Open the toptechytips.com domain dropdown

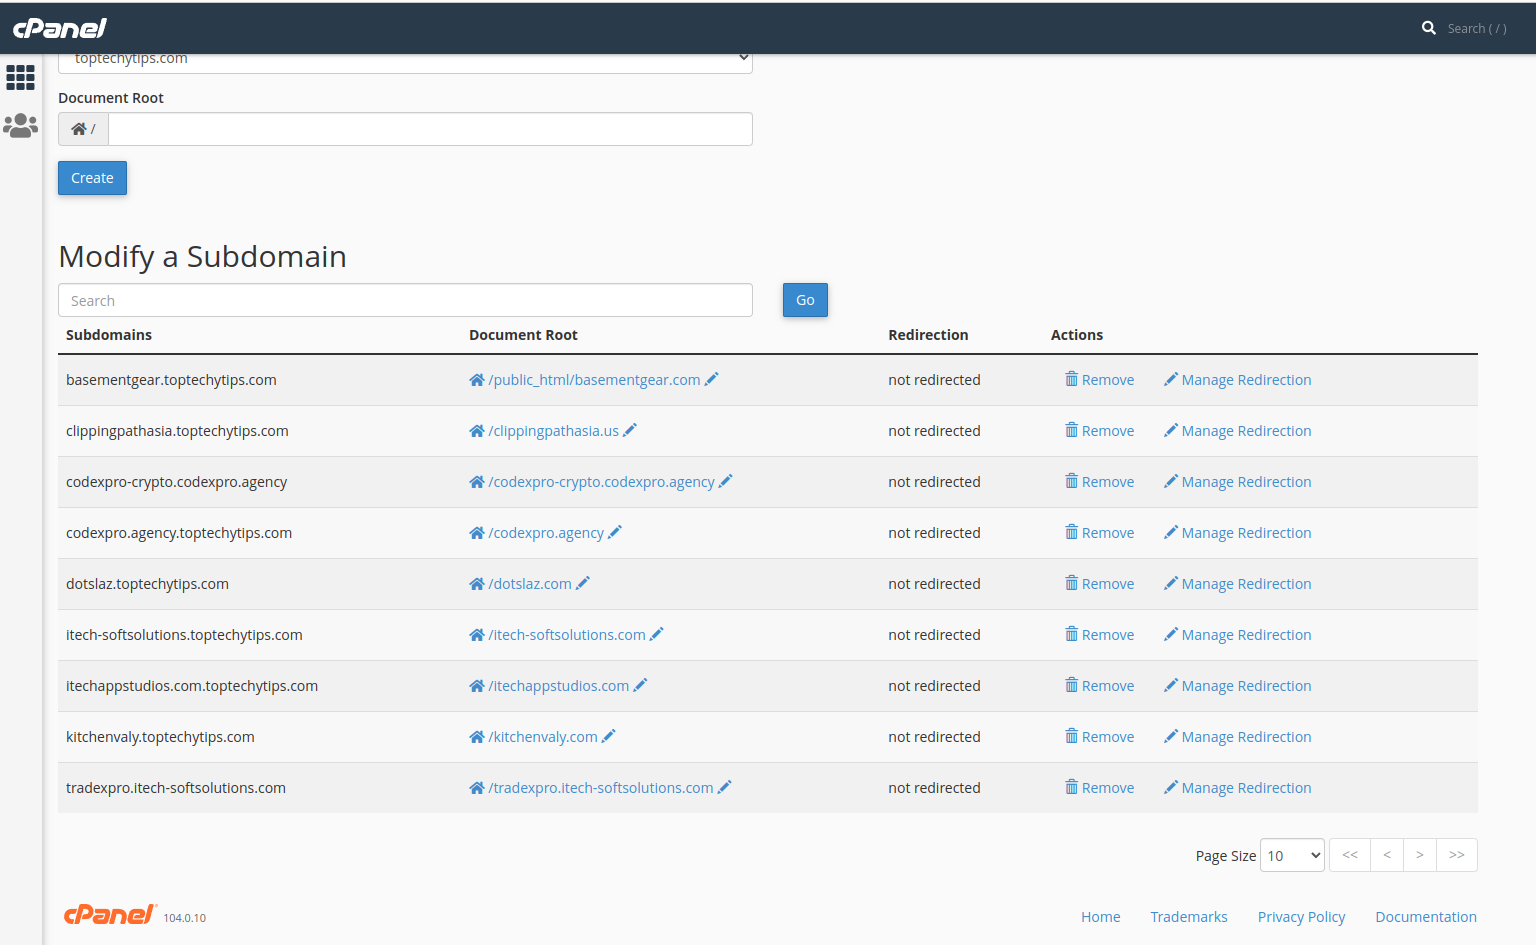coord(405,60)
